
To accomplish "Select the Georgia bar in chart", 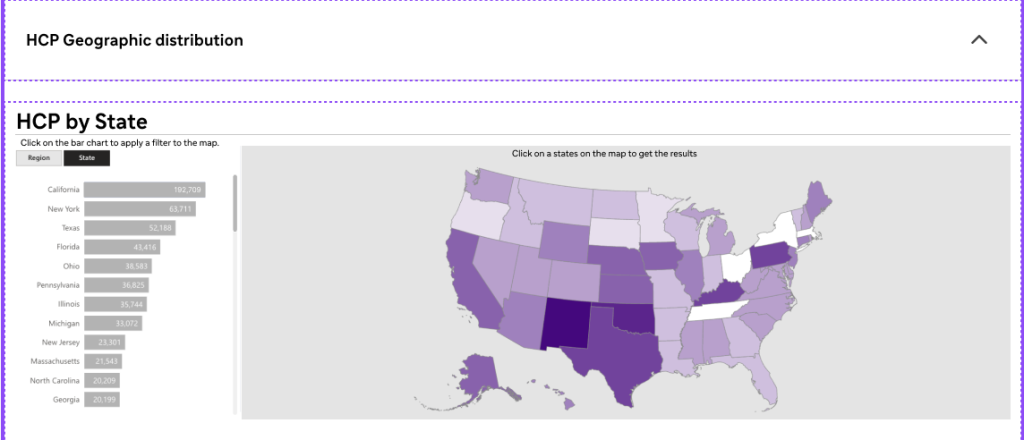I will pyautogui.click(x=102, y=399).
